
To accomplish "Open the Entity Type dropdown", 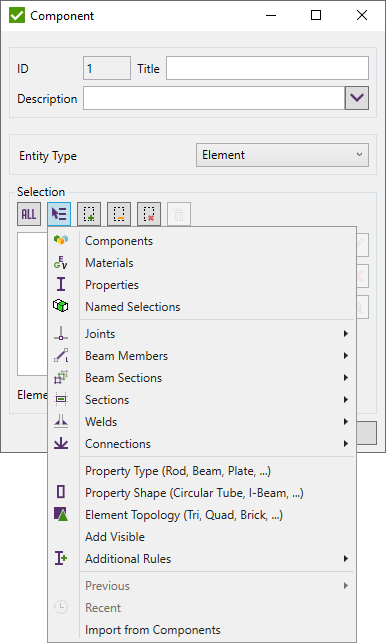I will click(x=282, y=155).
